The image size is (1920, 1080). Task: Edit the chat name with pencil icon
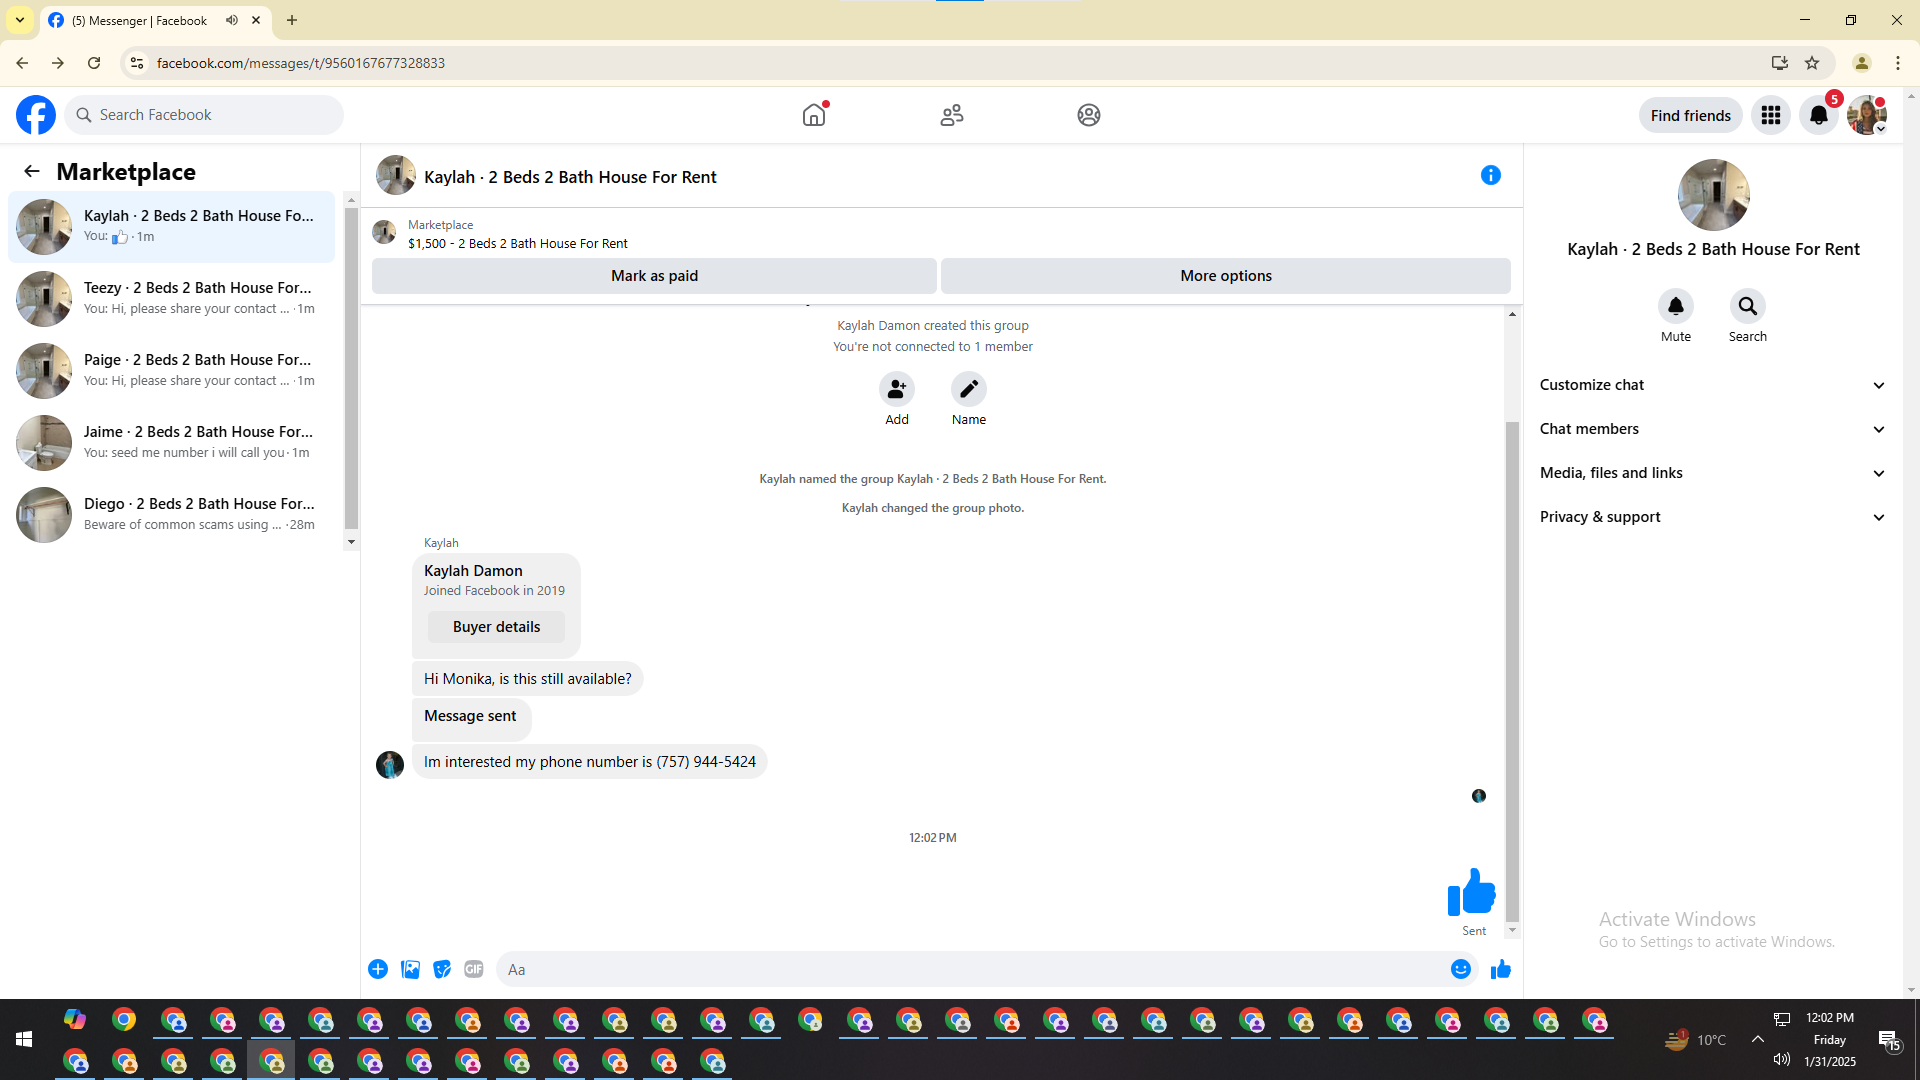point(969,389)
